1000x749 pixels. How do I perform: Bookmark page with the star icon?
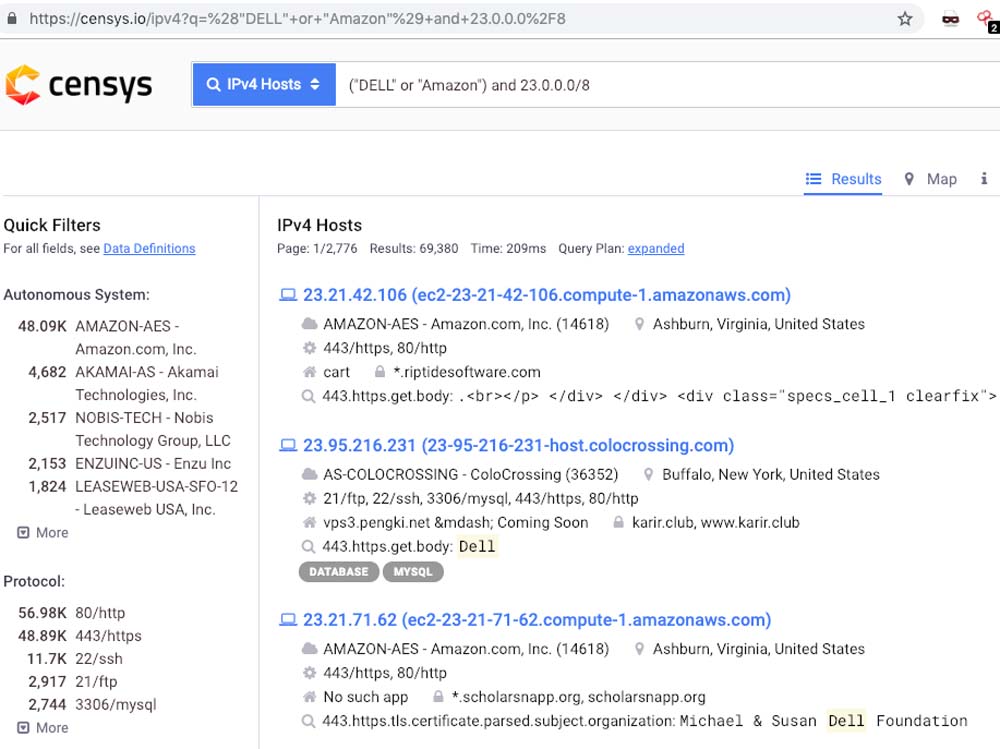905,18
